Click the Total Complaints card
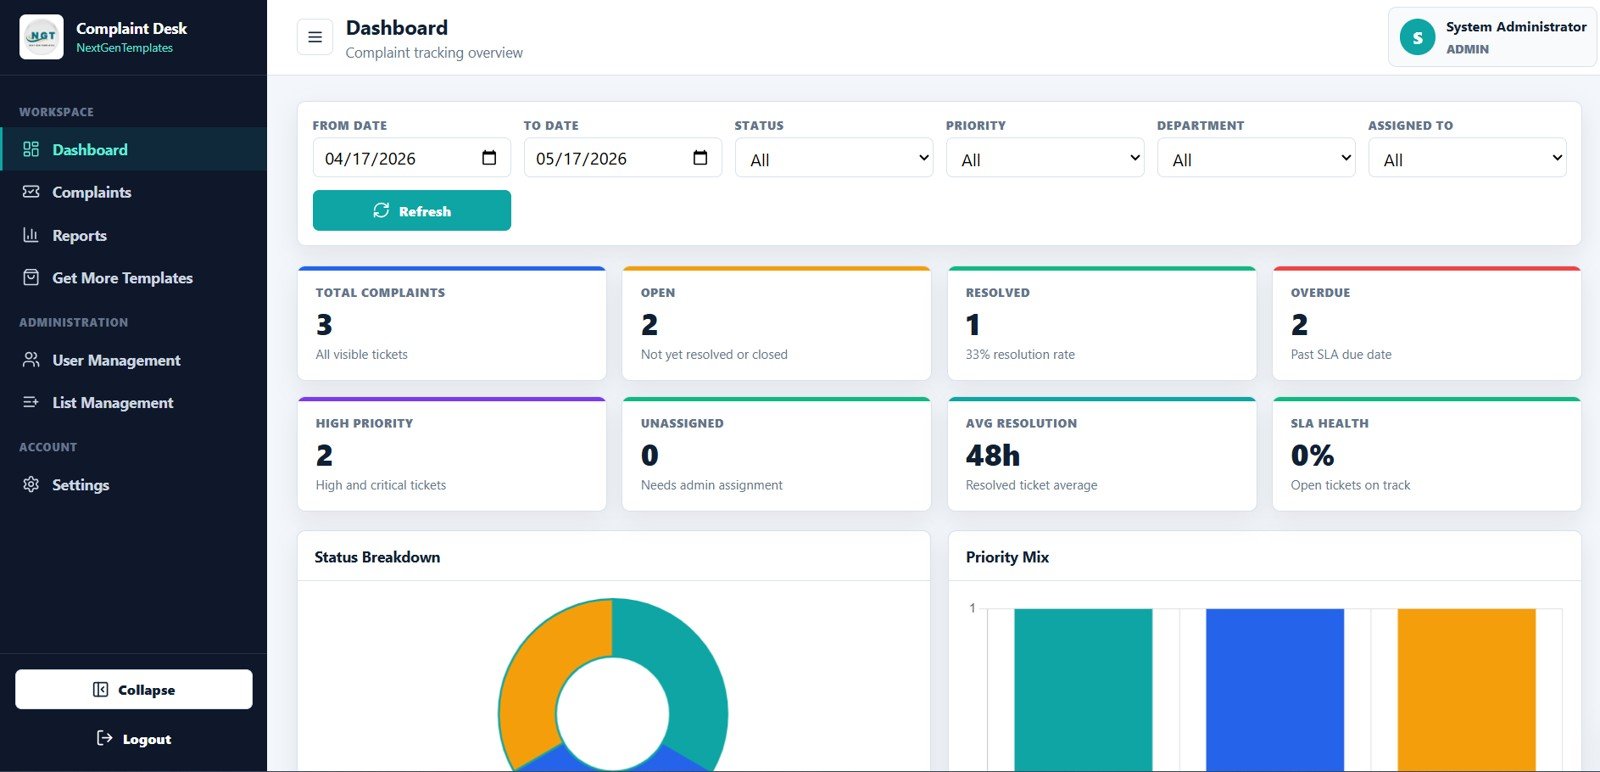 (x=452, y=323)
